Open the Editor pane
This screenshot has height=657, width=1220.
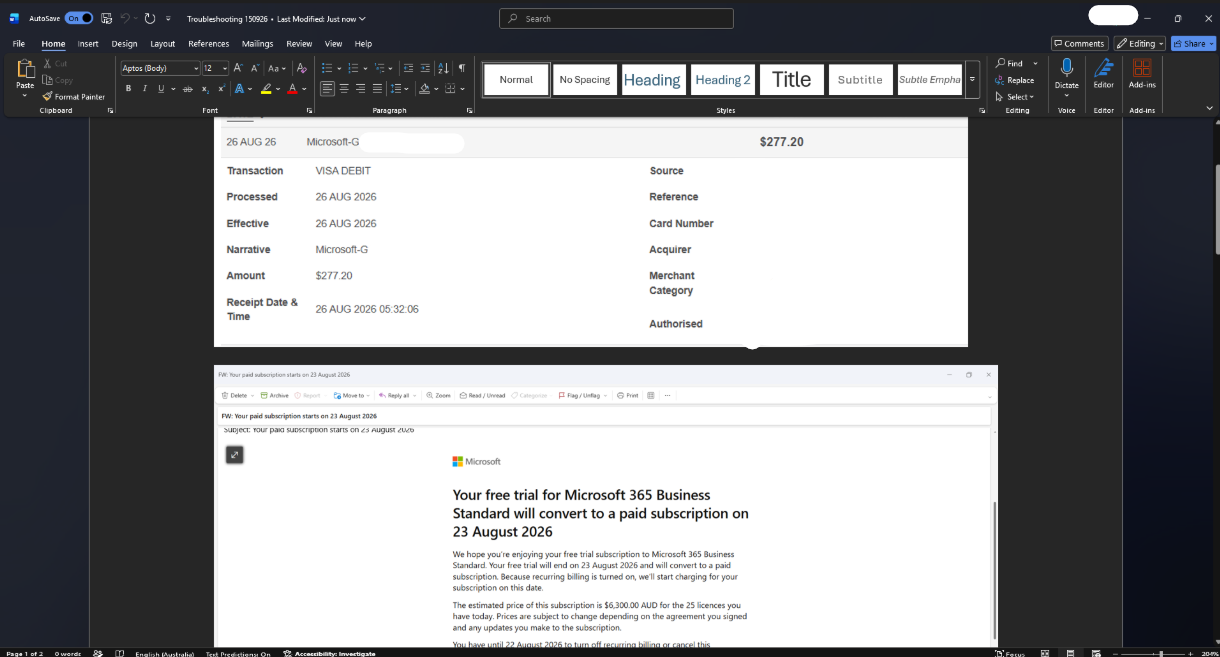1104,74
